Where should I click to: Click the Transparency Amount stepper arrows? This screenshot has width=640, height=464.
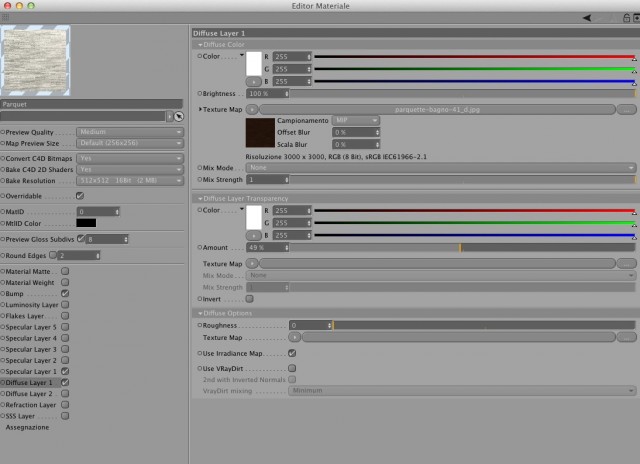[287, 247]
